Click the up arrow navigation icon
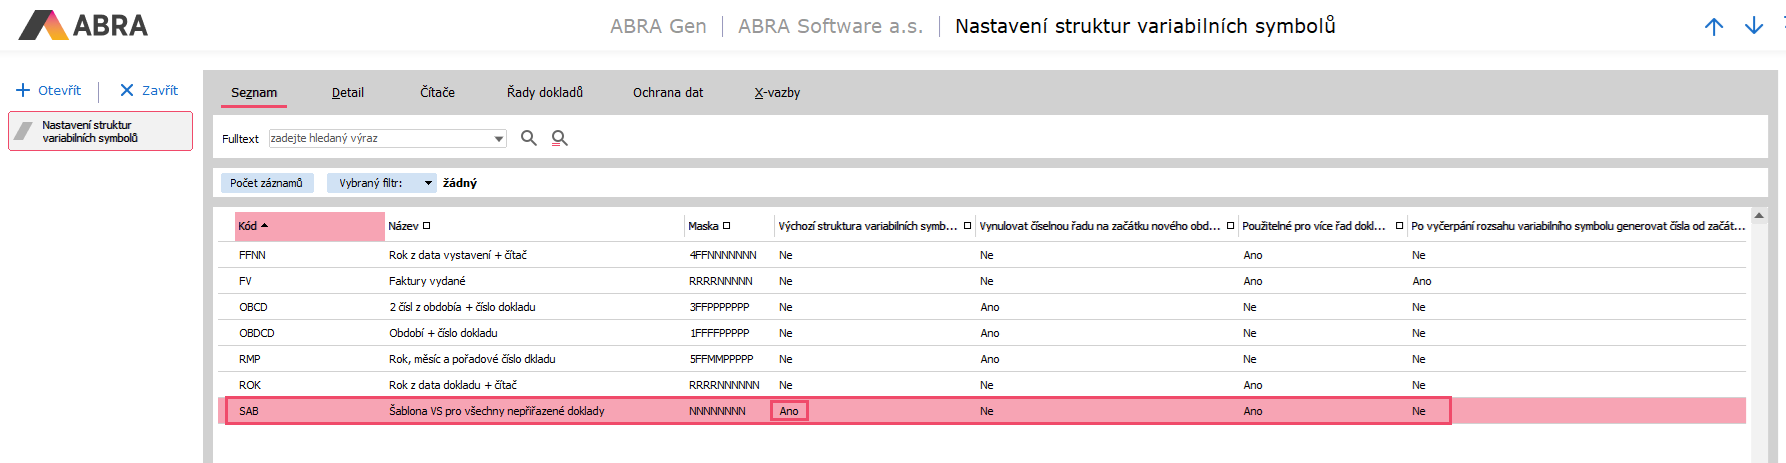Viewport: 1786px width, 463px height. click(x=1714, y=27)
